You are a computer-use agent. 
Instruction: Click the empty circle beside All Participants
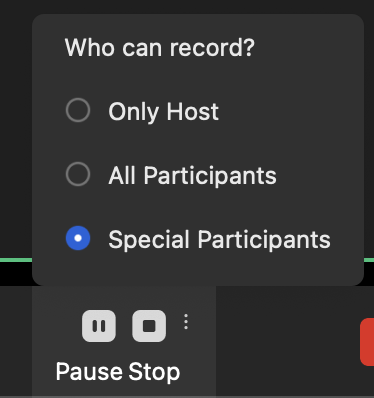click(x=78, y=174)
